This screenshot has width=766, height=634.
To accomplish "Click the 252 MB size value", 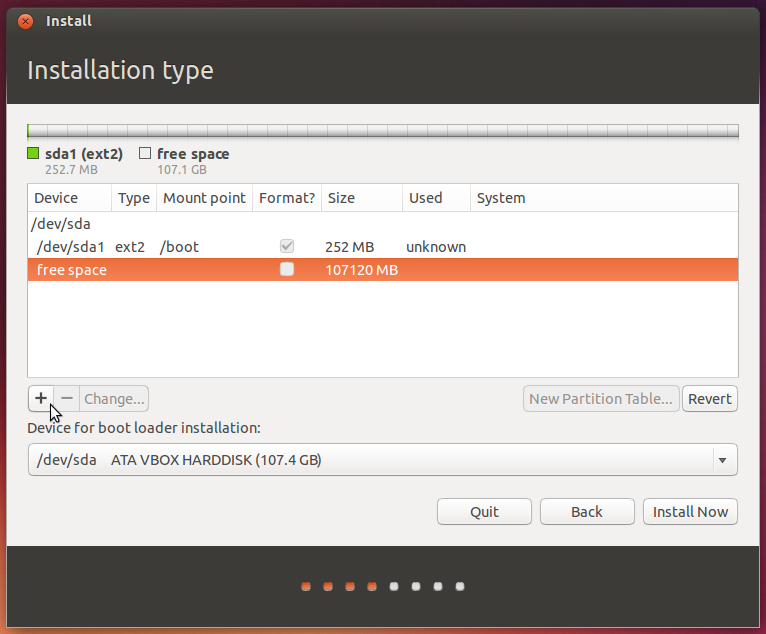I will pos(350,247).
